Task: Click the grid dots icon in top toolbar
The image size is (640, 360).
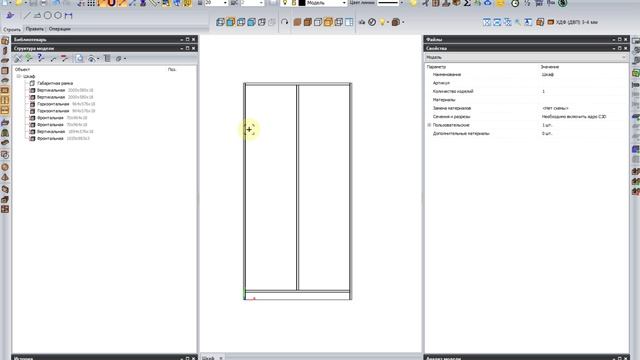Action: [91, 3]
